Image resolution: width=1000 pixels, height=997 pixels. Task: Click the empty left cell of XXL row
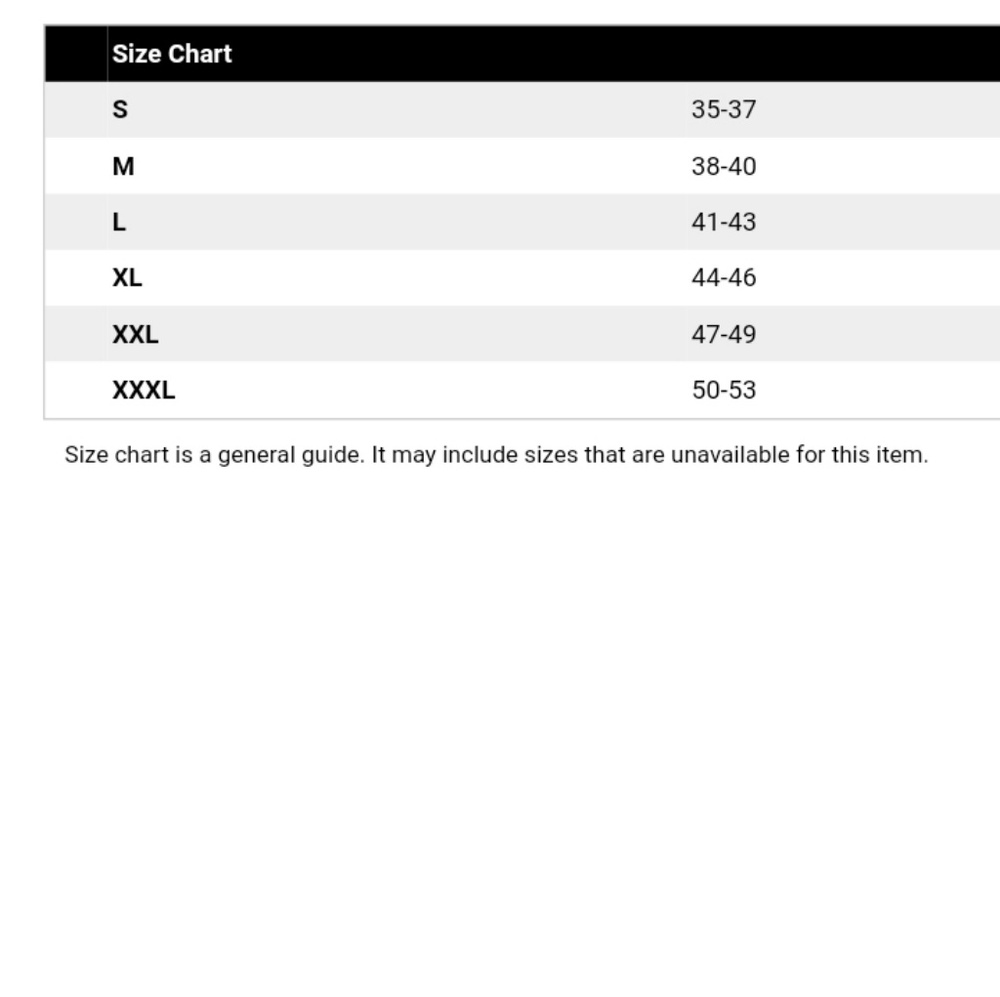[x=77, y=334]
